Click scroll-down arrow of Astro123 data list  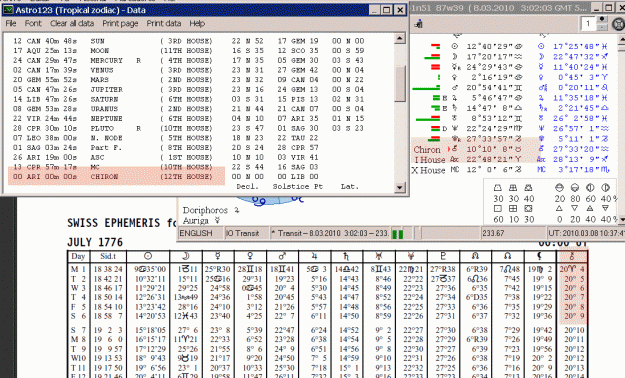(400, 187)
